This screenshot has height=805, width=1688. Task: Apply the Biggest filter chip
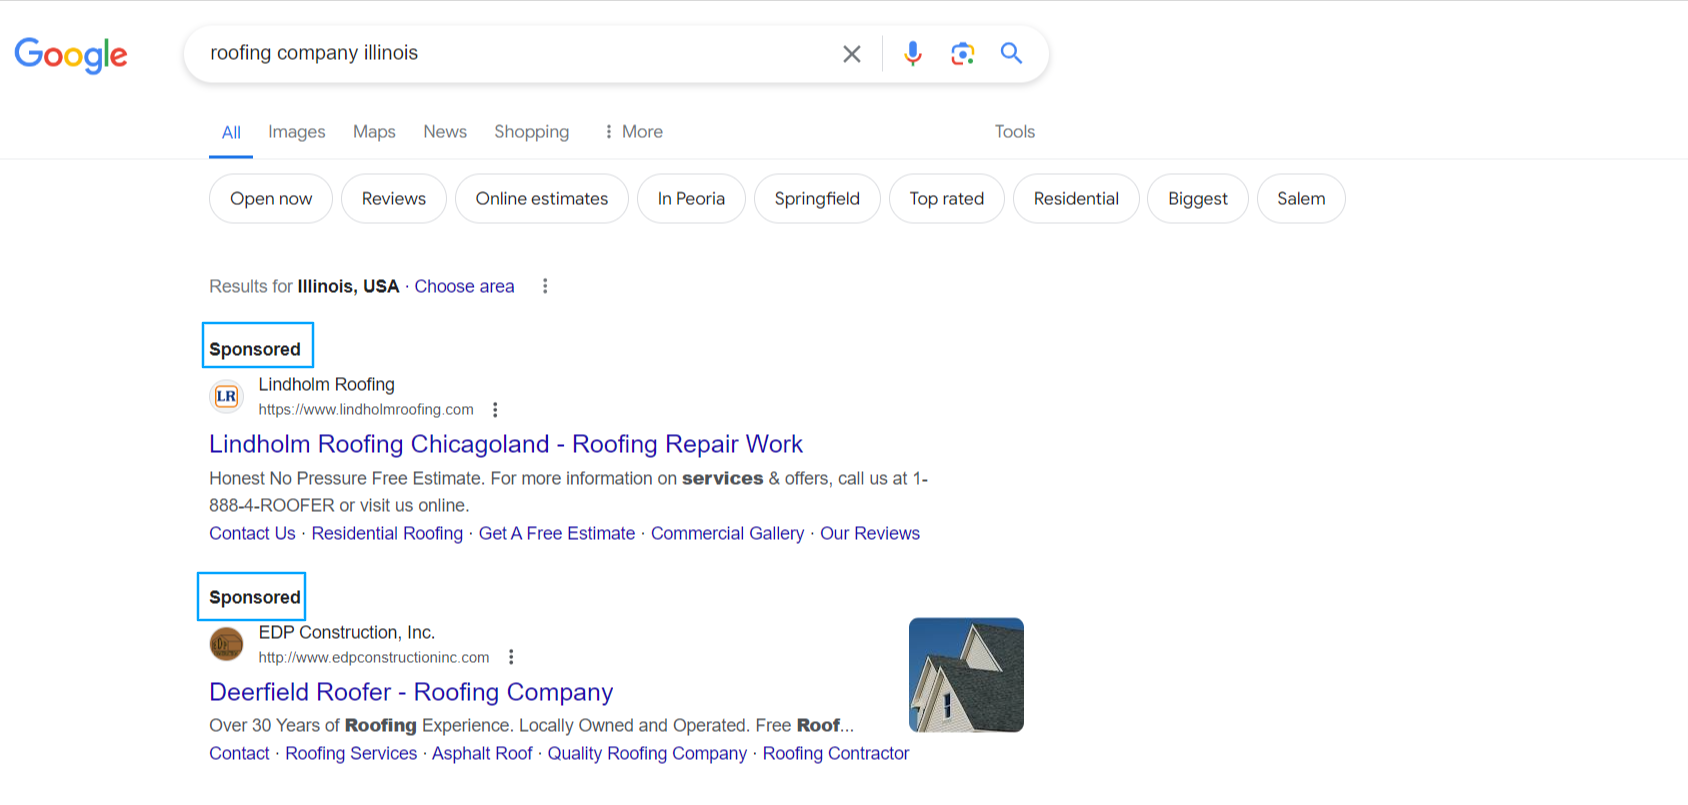(x=1198, y=199)
